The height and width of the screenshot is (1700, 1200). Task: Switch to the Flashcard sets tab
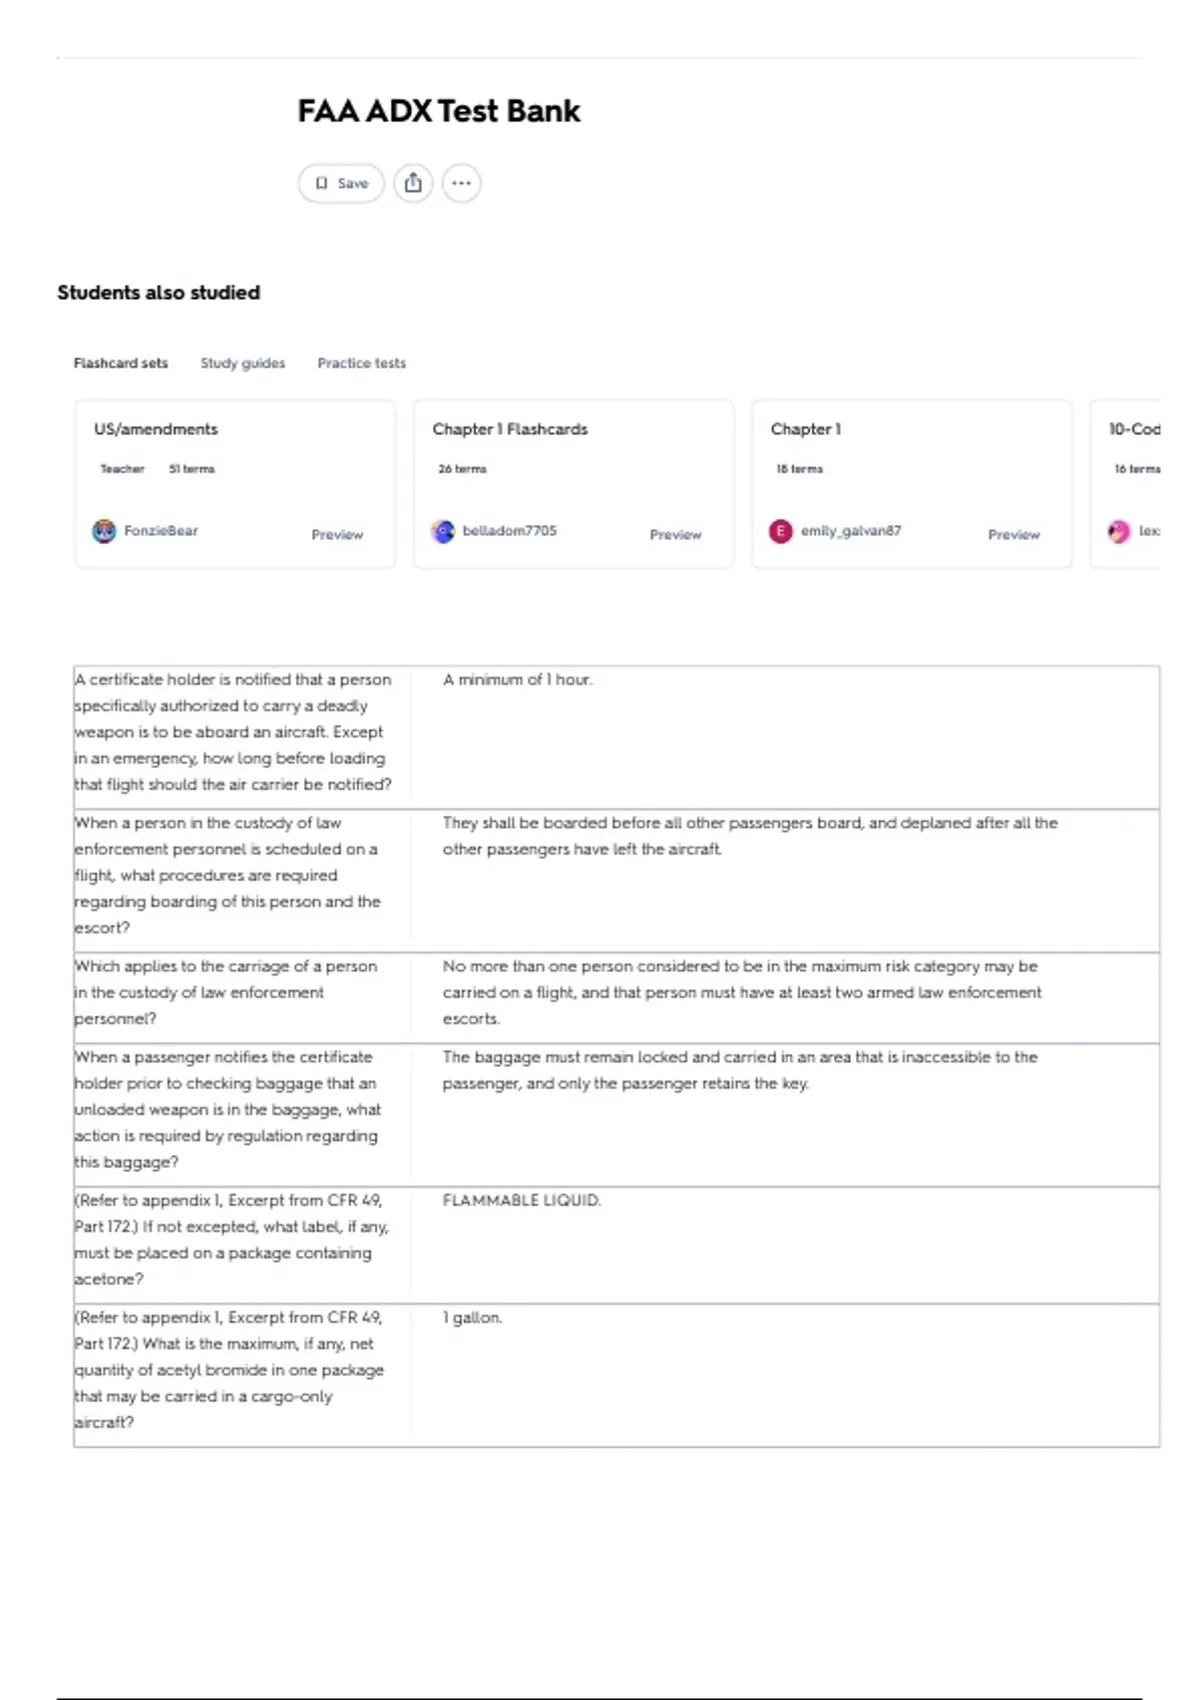pyautogui.click(x=121, y=363)
